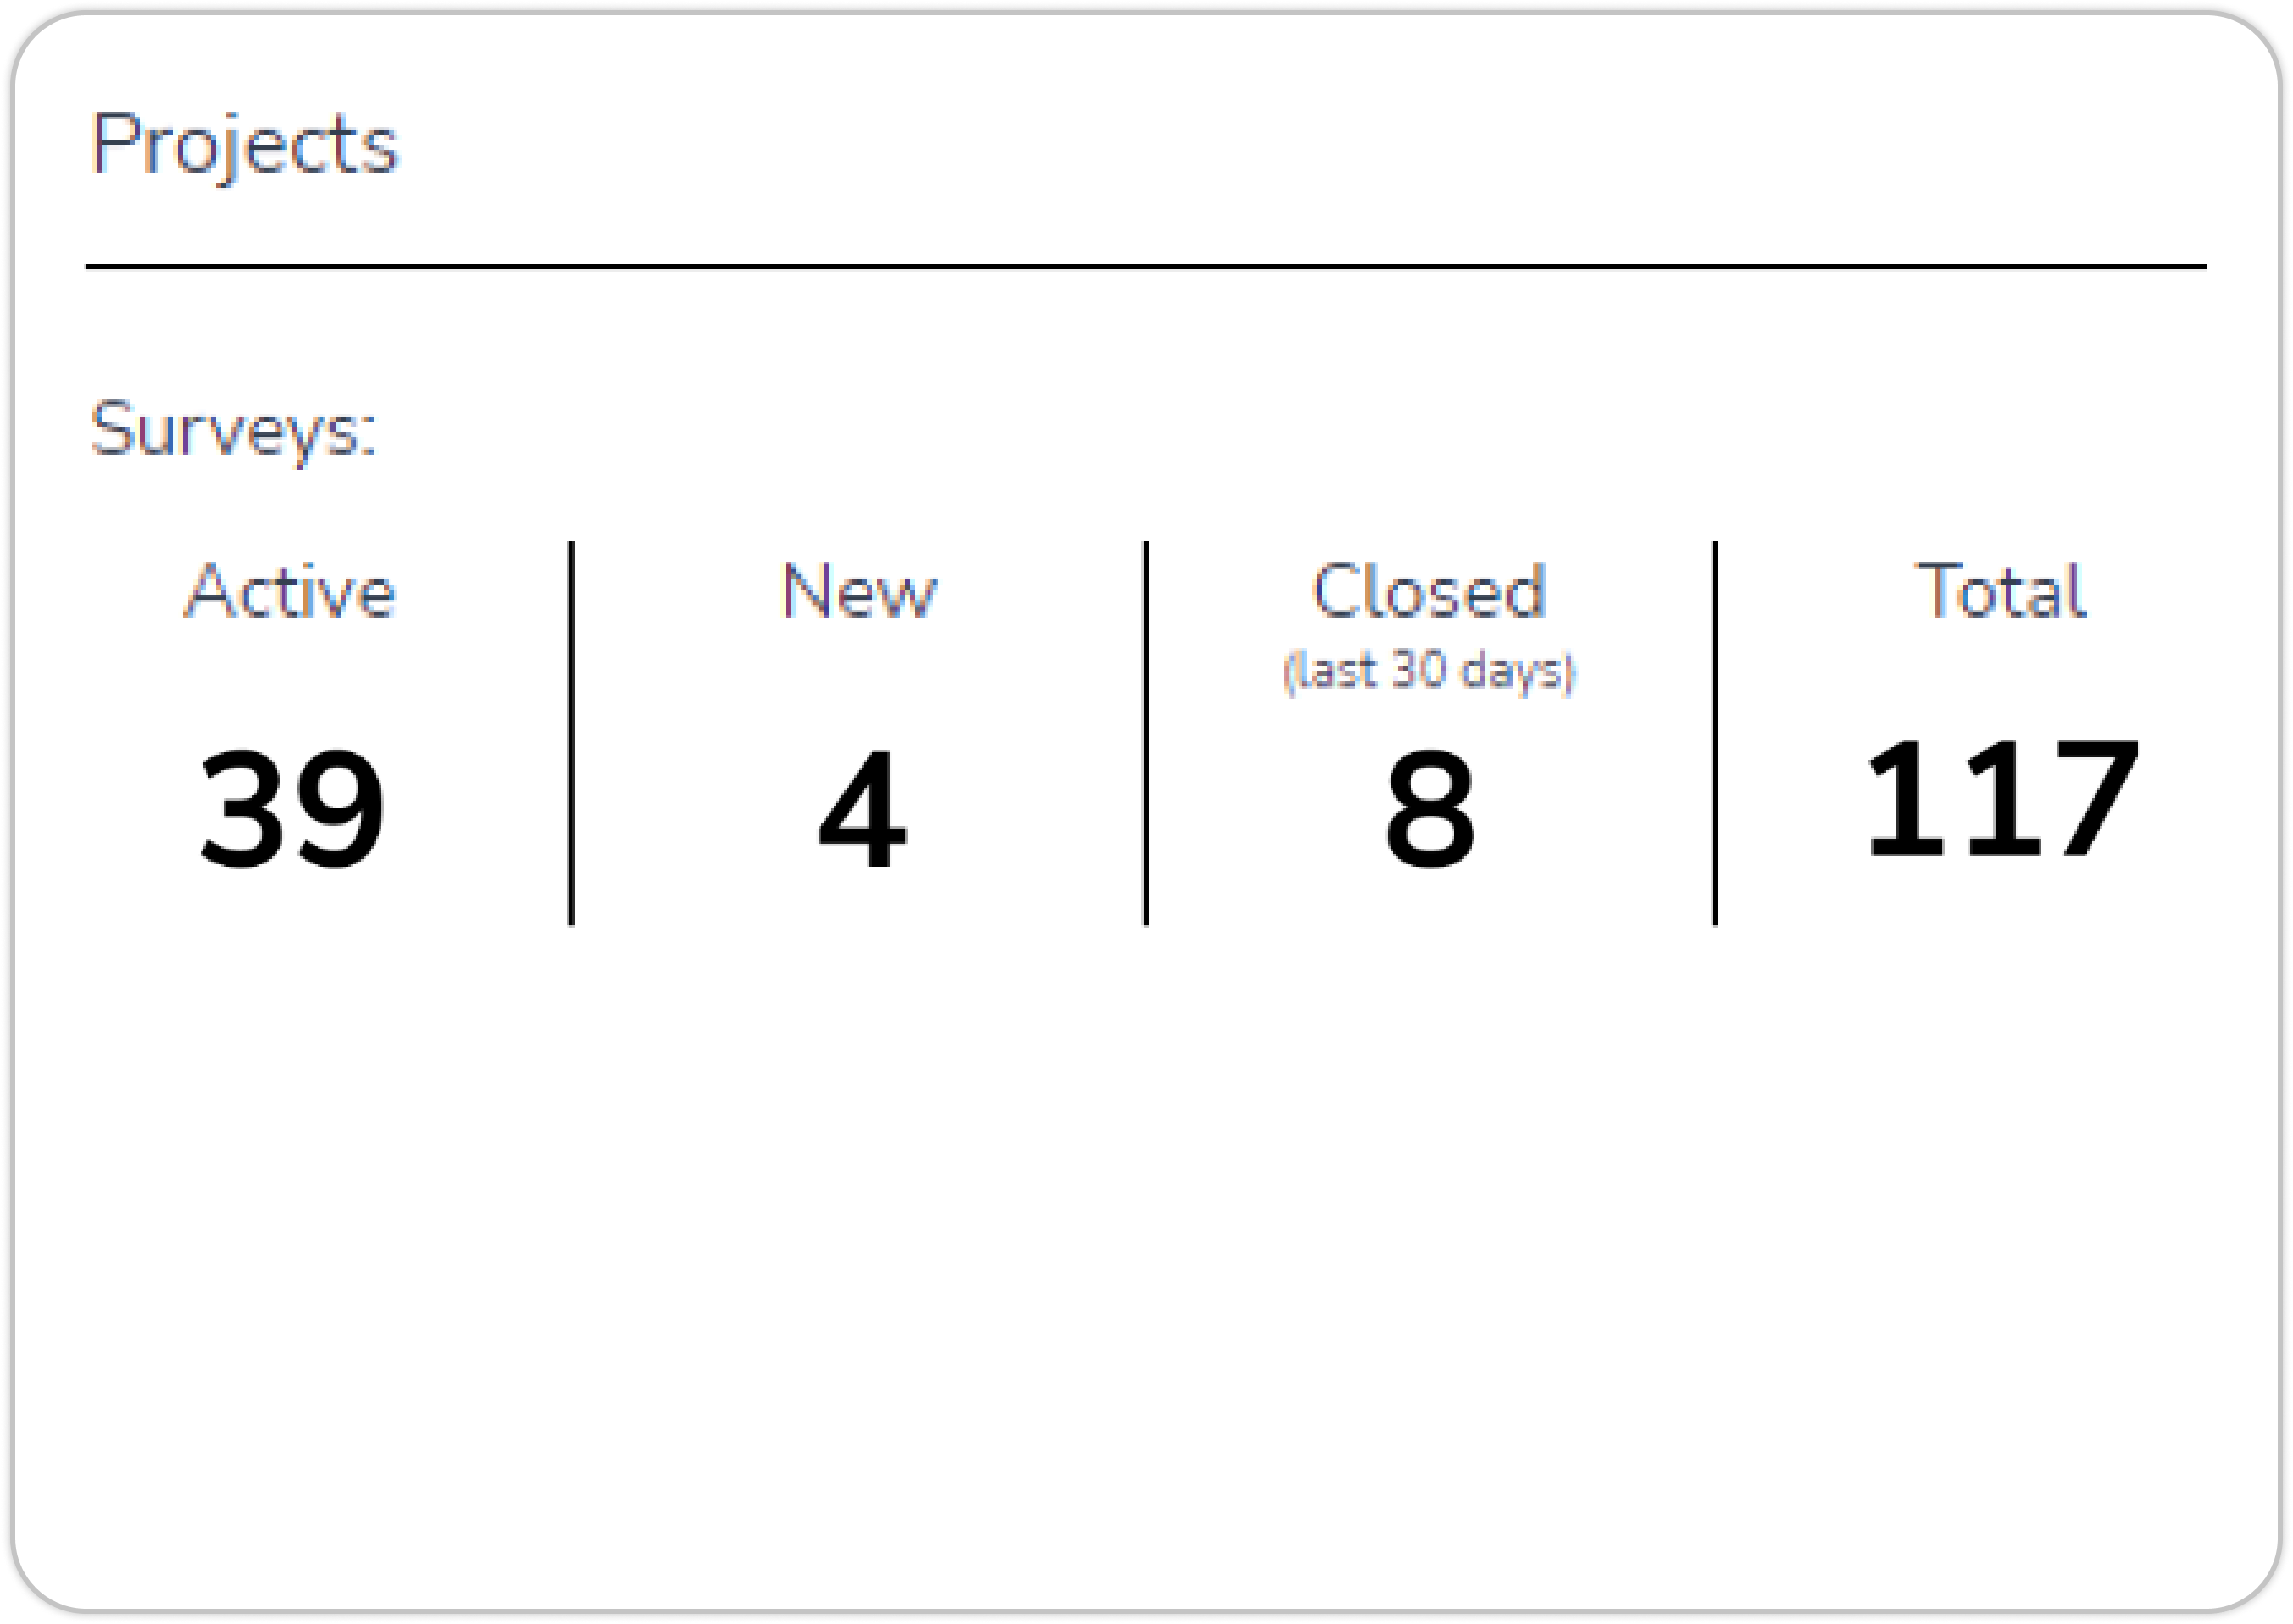Click the active surveys count 39

(x=291, y=808)
